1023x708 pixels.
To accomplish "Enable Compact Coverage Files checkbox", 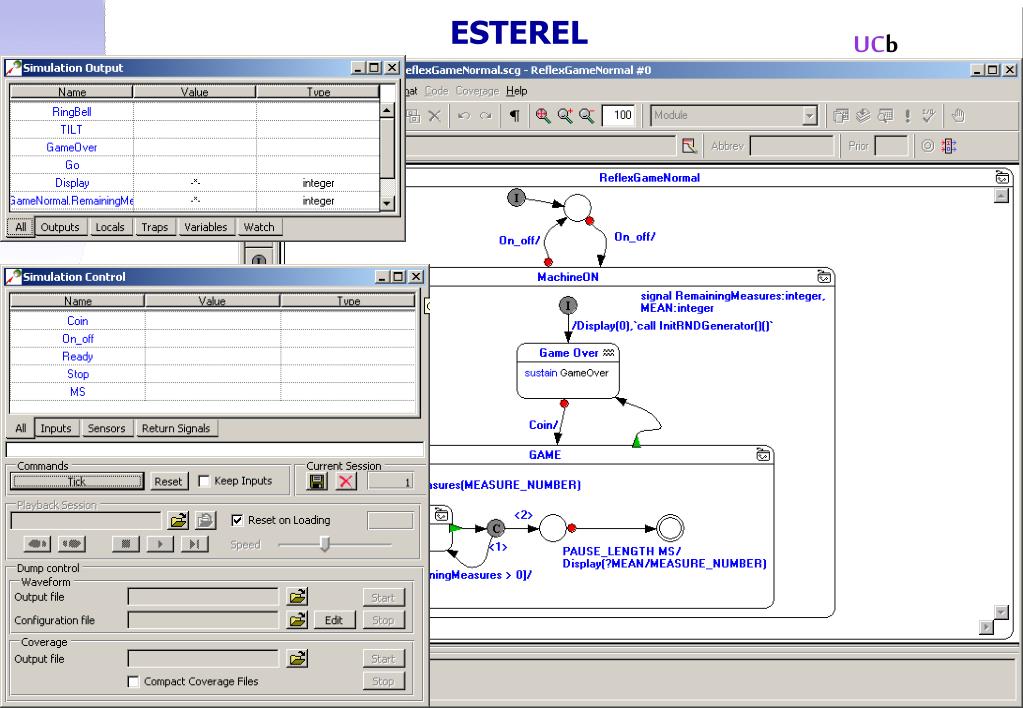I will point(133,681).
